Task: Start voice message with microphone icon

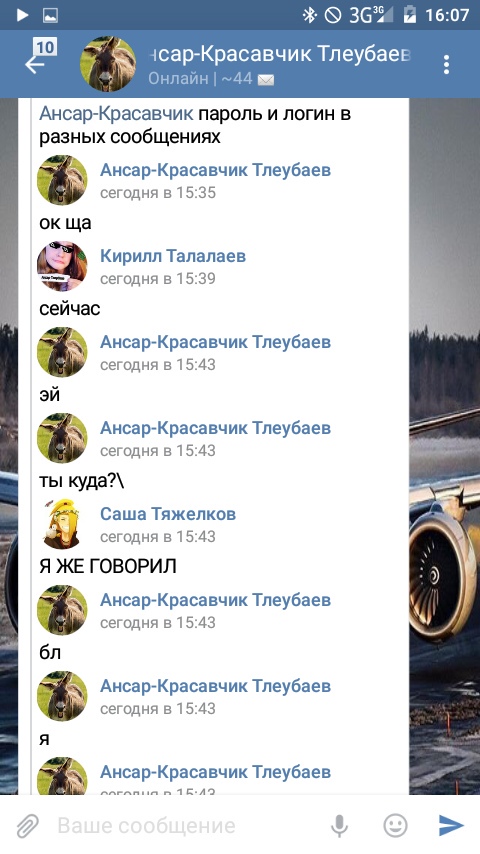Action: (339, 826)
